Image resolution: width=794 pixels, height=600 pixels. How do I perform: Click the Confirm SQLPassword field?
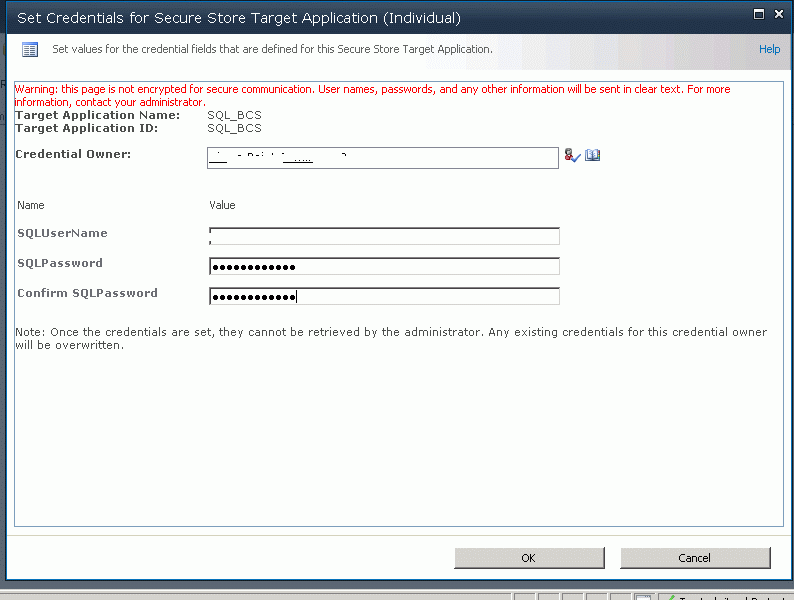[384, 296]
